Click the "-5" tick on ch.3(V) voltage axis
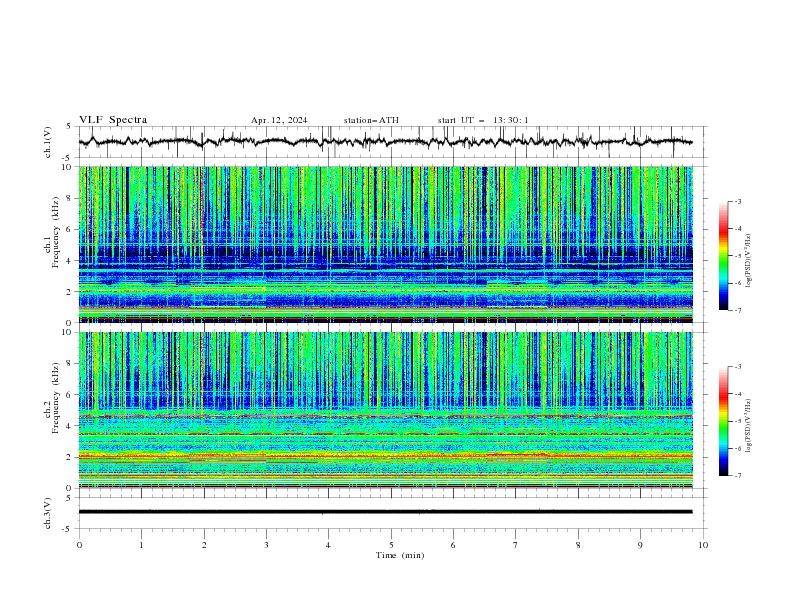Viewport: 792px width, 612px height. pos(68,529)
